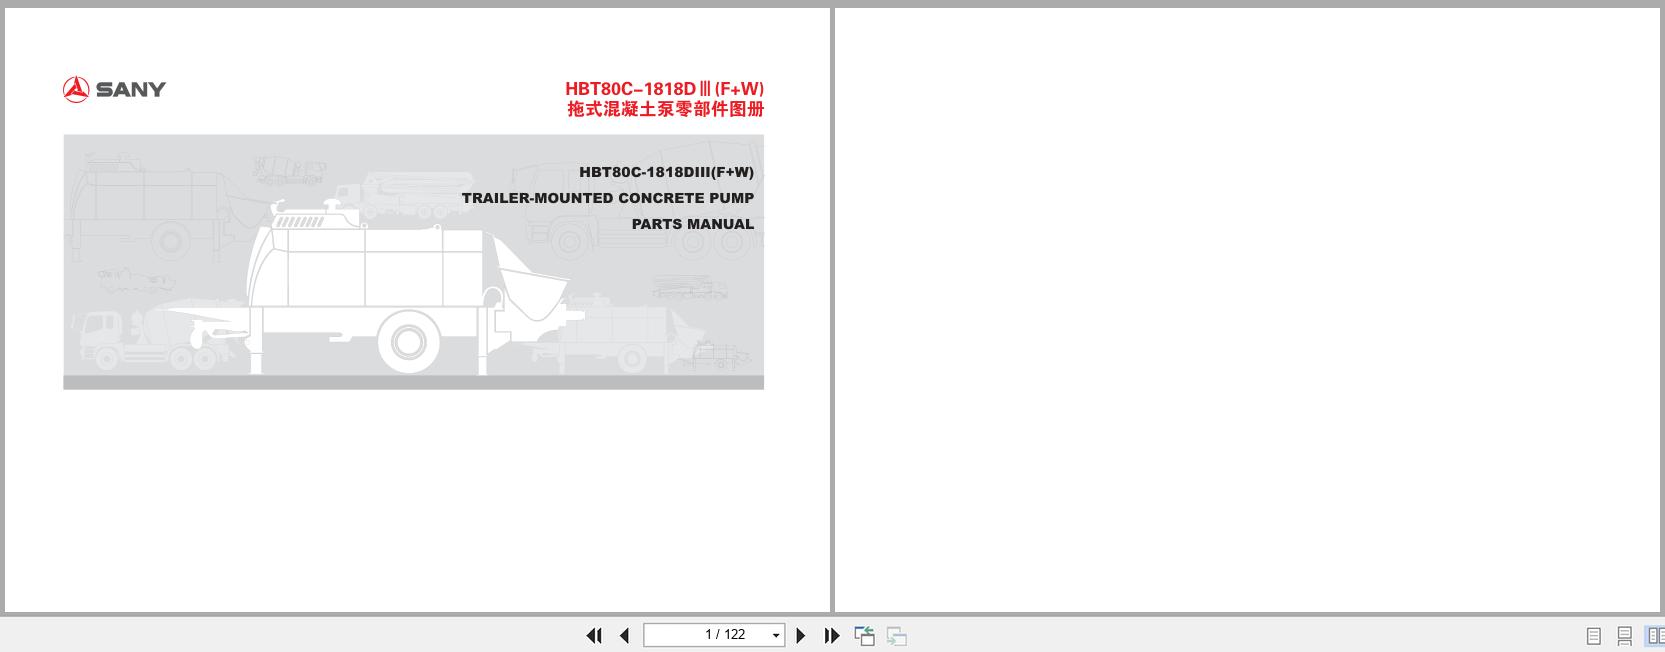Go to the next page
This screenshot has width=1665, height=652.
click(x=800, y=635)
